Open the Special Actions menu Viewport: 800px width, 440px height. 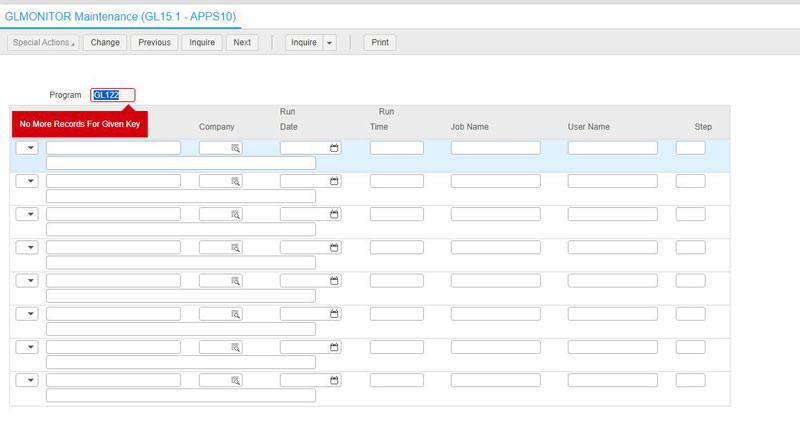click(43, 42)
